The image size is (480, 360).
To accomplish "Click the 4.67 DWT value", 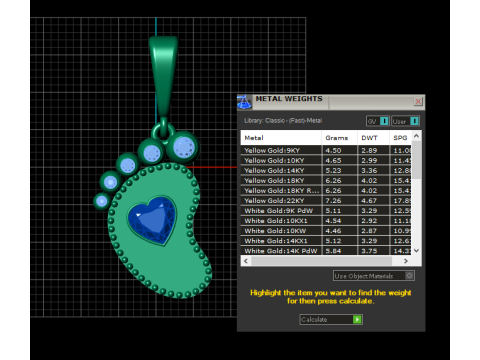I will point(369,200).
